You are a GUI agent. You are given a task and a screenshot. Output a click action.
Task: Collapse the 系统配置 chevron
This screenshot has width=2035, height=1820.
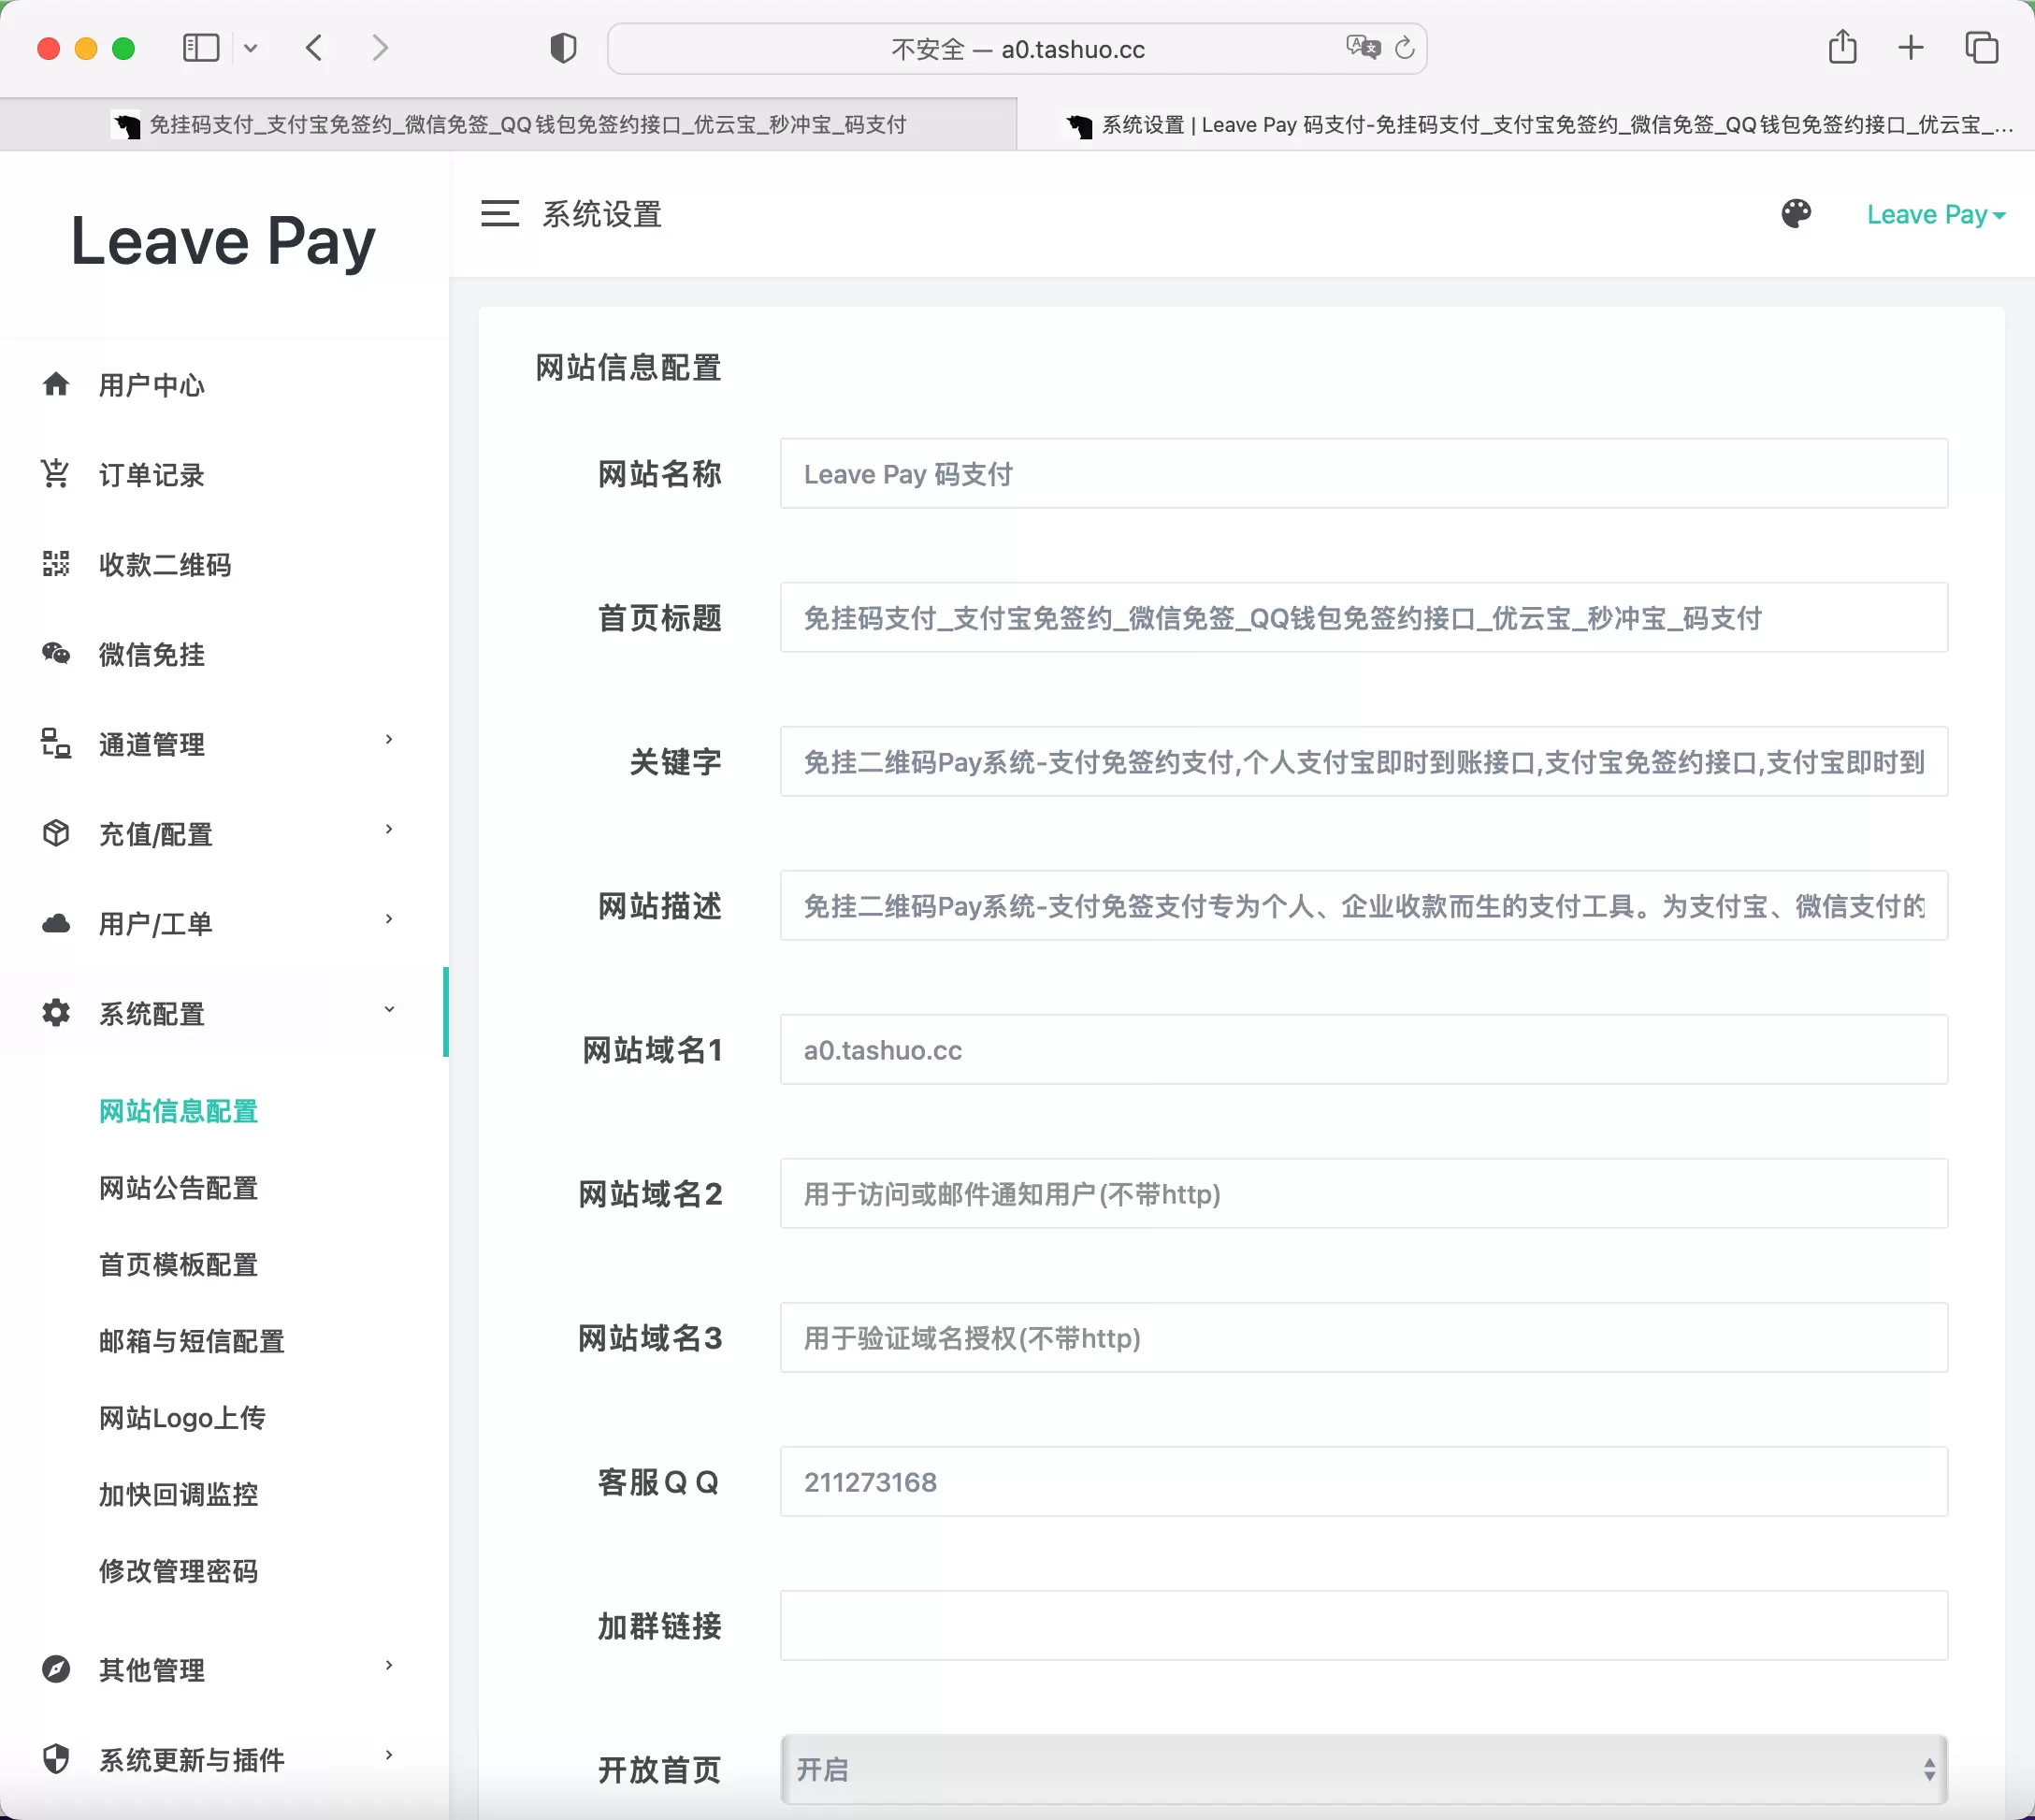(x=389, y=1010)
